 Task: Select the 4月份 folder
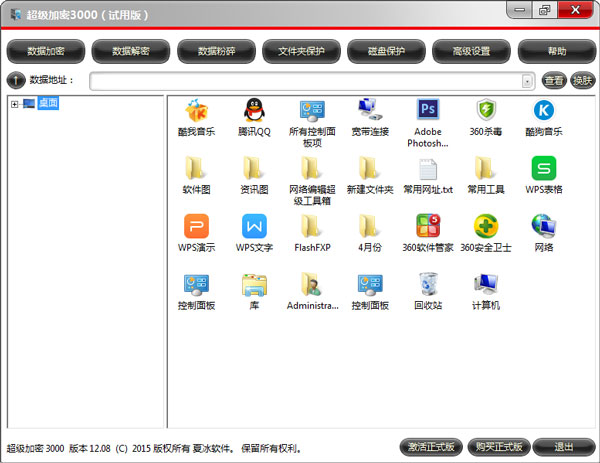pos(370,226)
